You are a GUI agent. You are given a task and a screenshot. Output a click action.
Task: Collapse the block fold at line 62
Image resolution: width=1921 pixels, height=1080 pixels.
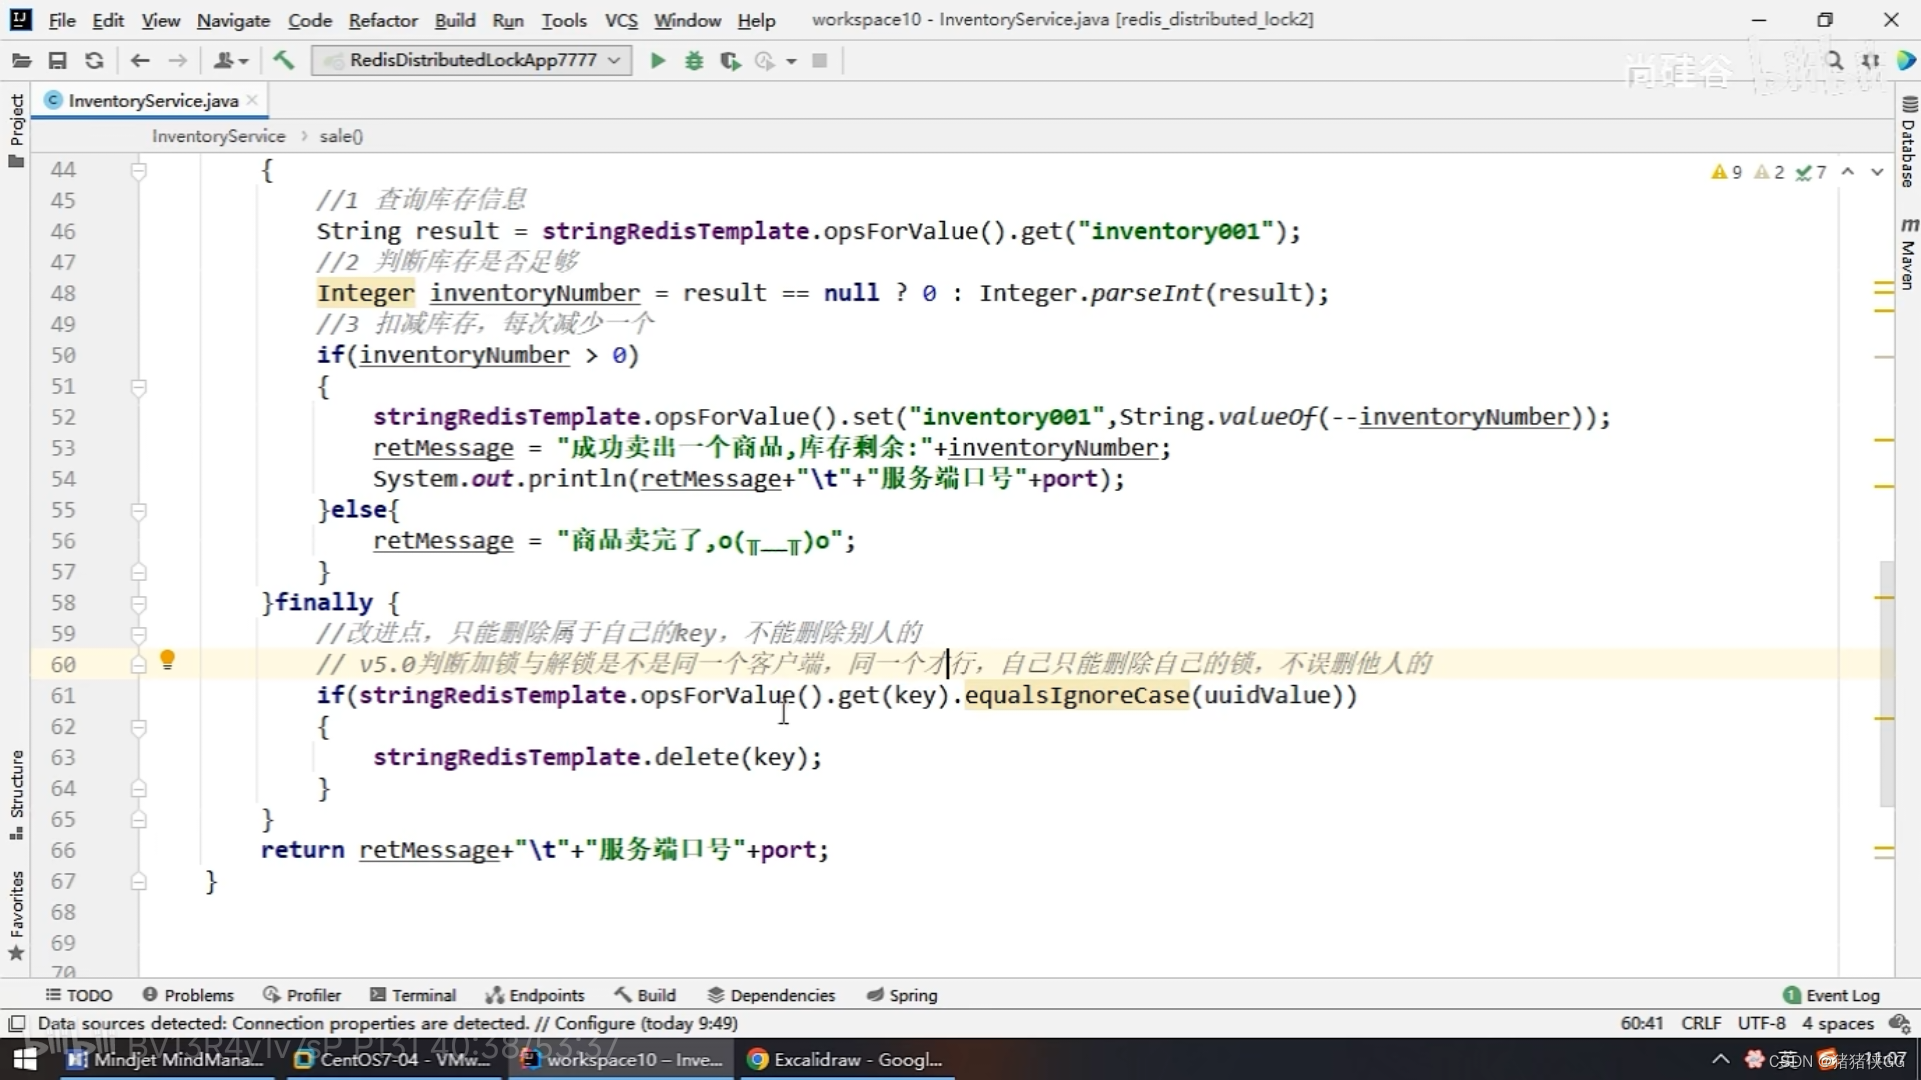(x=139, y=727)
